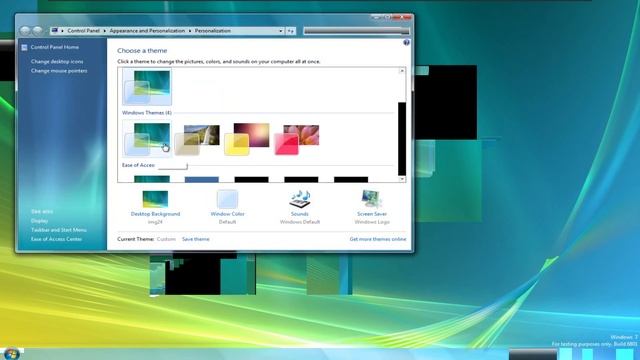Open the Desktop Background settings icon
Screen dimensions: 640x360
click(x=155, y=199)
